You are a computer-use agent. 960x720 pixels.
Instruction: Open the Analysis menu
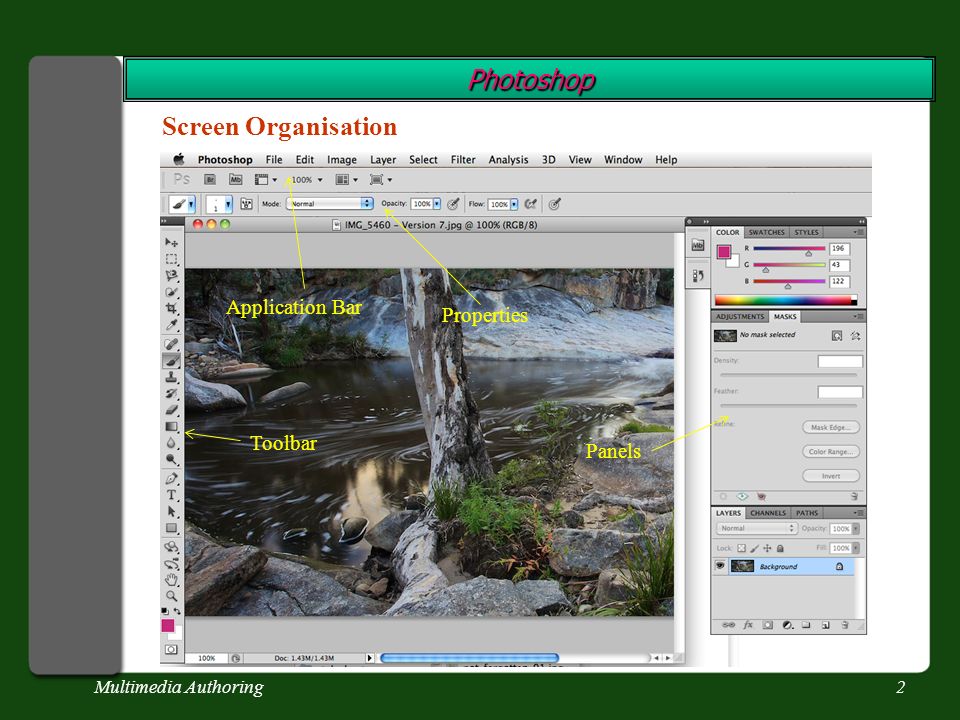[508, 160]
